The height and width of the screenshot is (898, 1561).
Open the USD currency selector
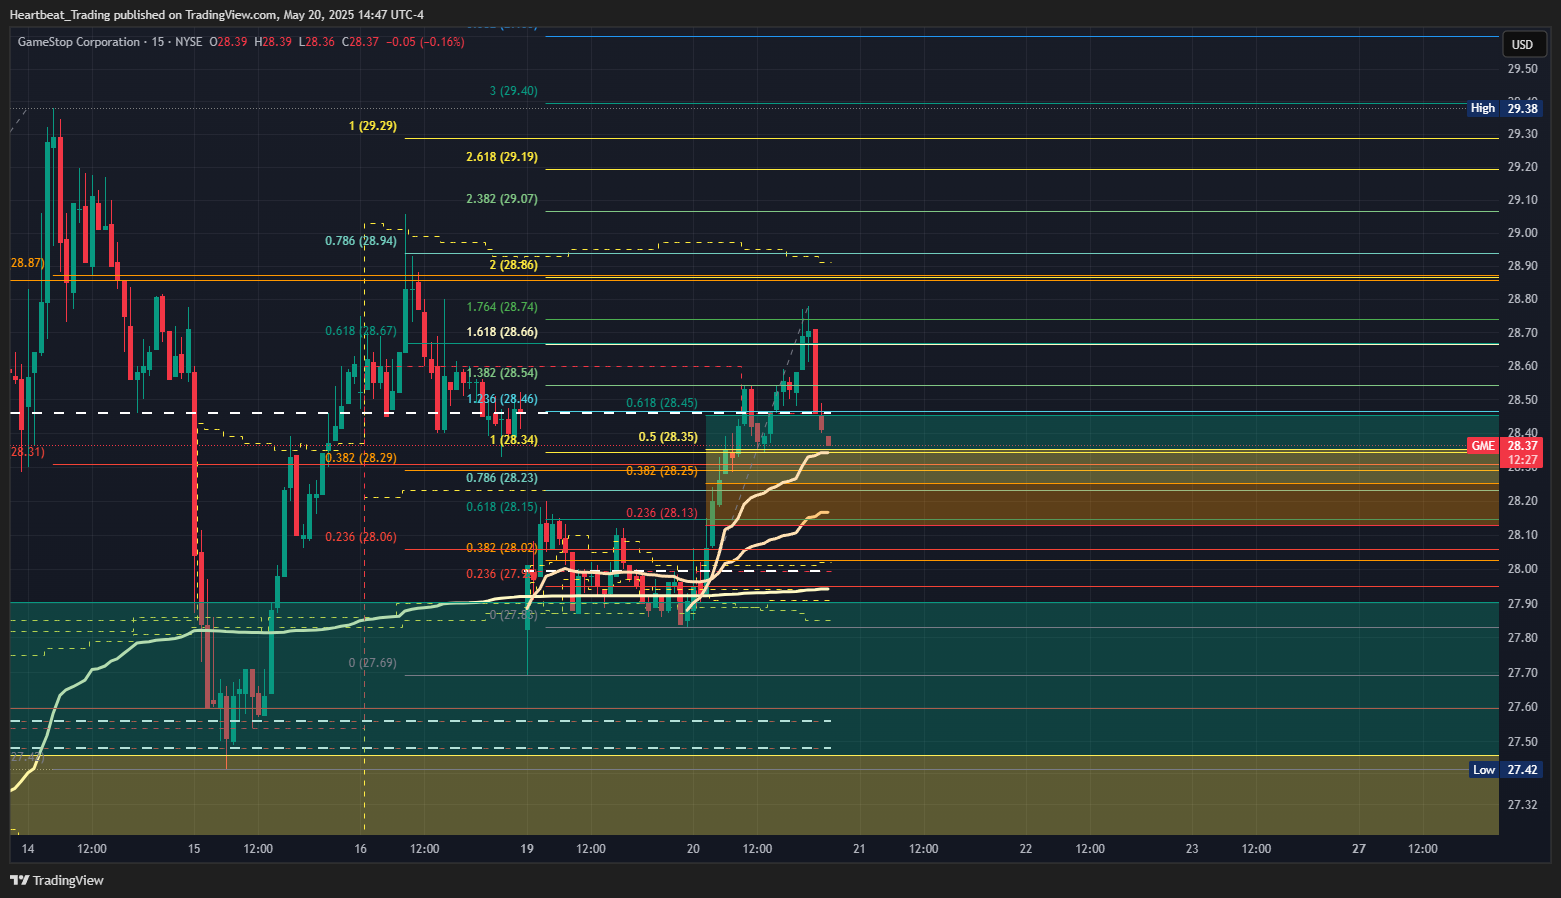pyautogui.click(x=1522, y=44)
